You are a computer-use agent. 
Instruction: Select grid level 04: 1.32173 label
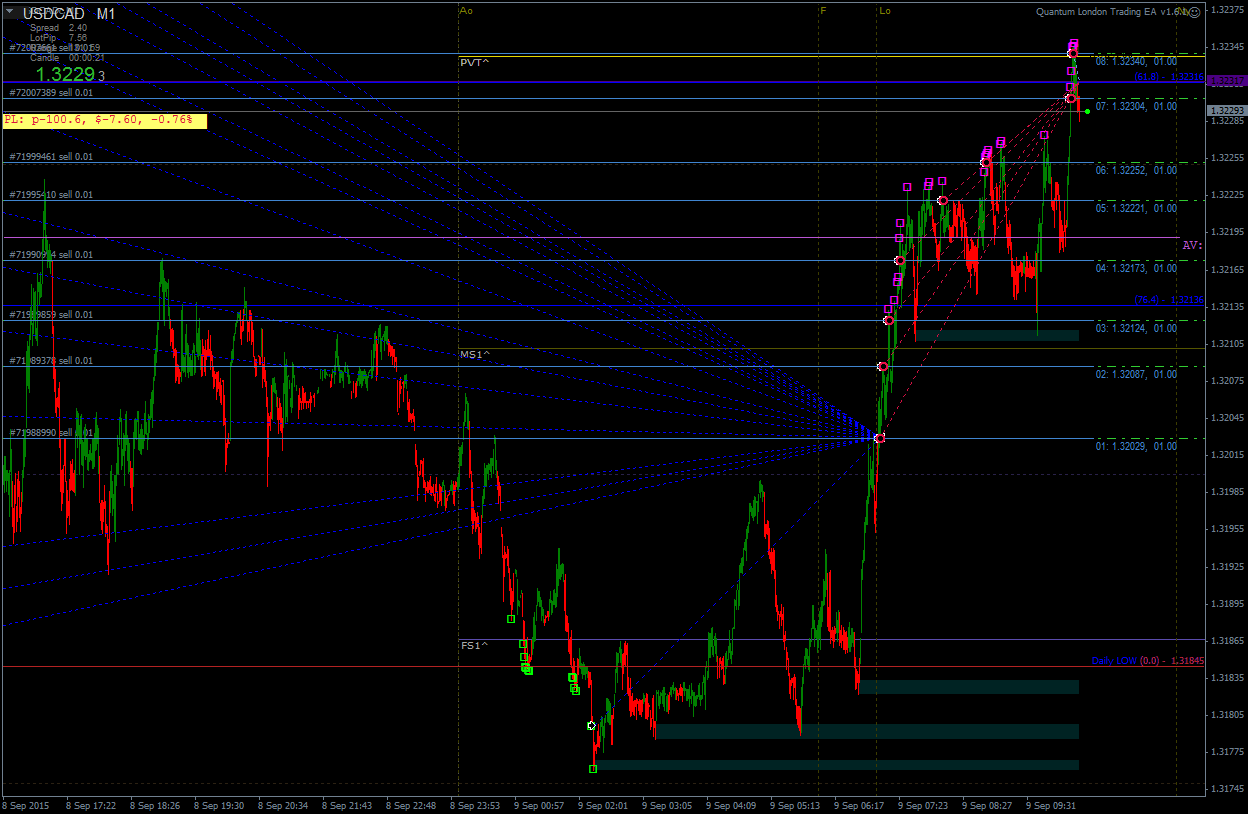click(x=1136, y=268)
